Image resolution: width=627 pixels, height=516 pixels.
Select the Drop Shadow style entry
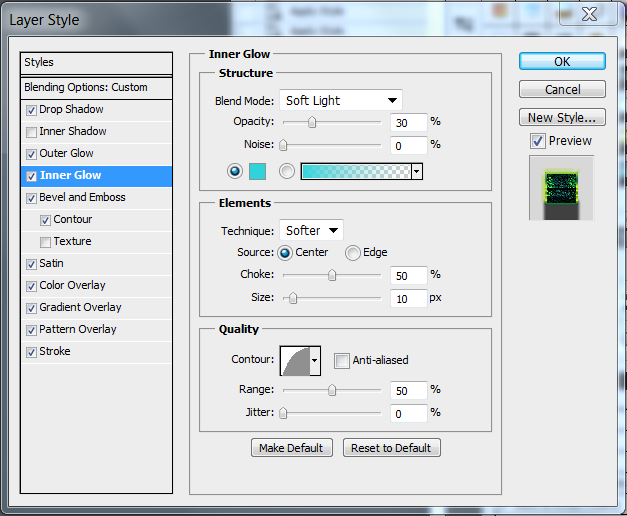(96, 110)
